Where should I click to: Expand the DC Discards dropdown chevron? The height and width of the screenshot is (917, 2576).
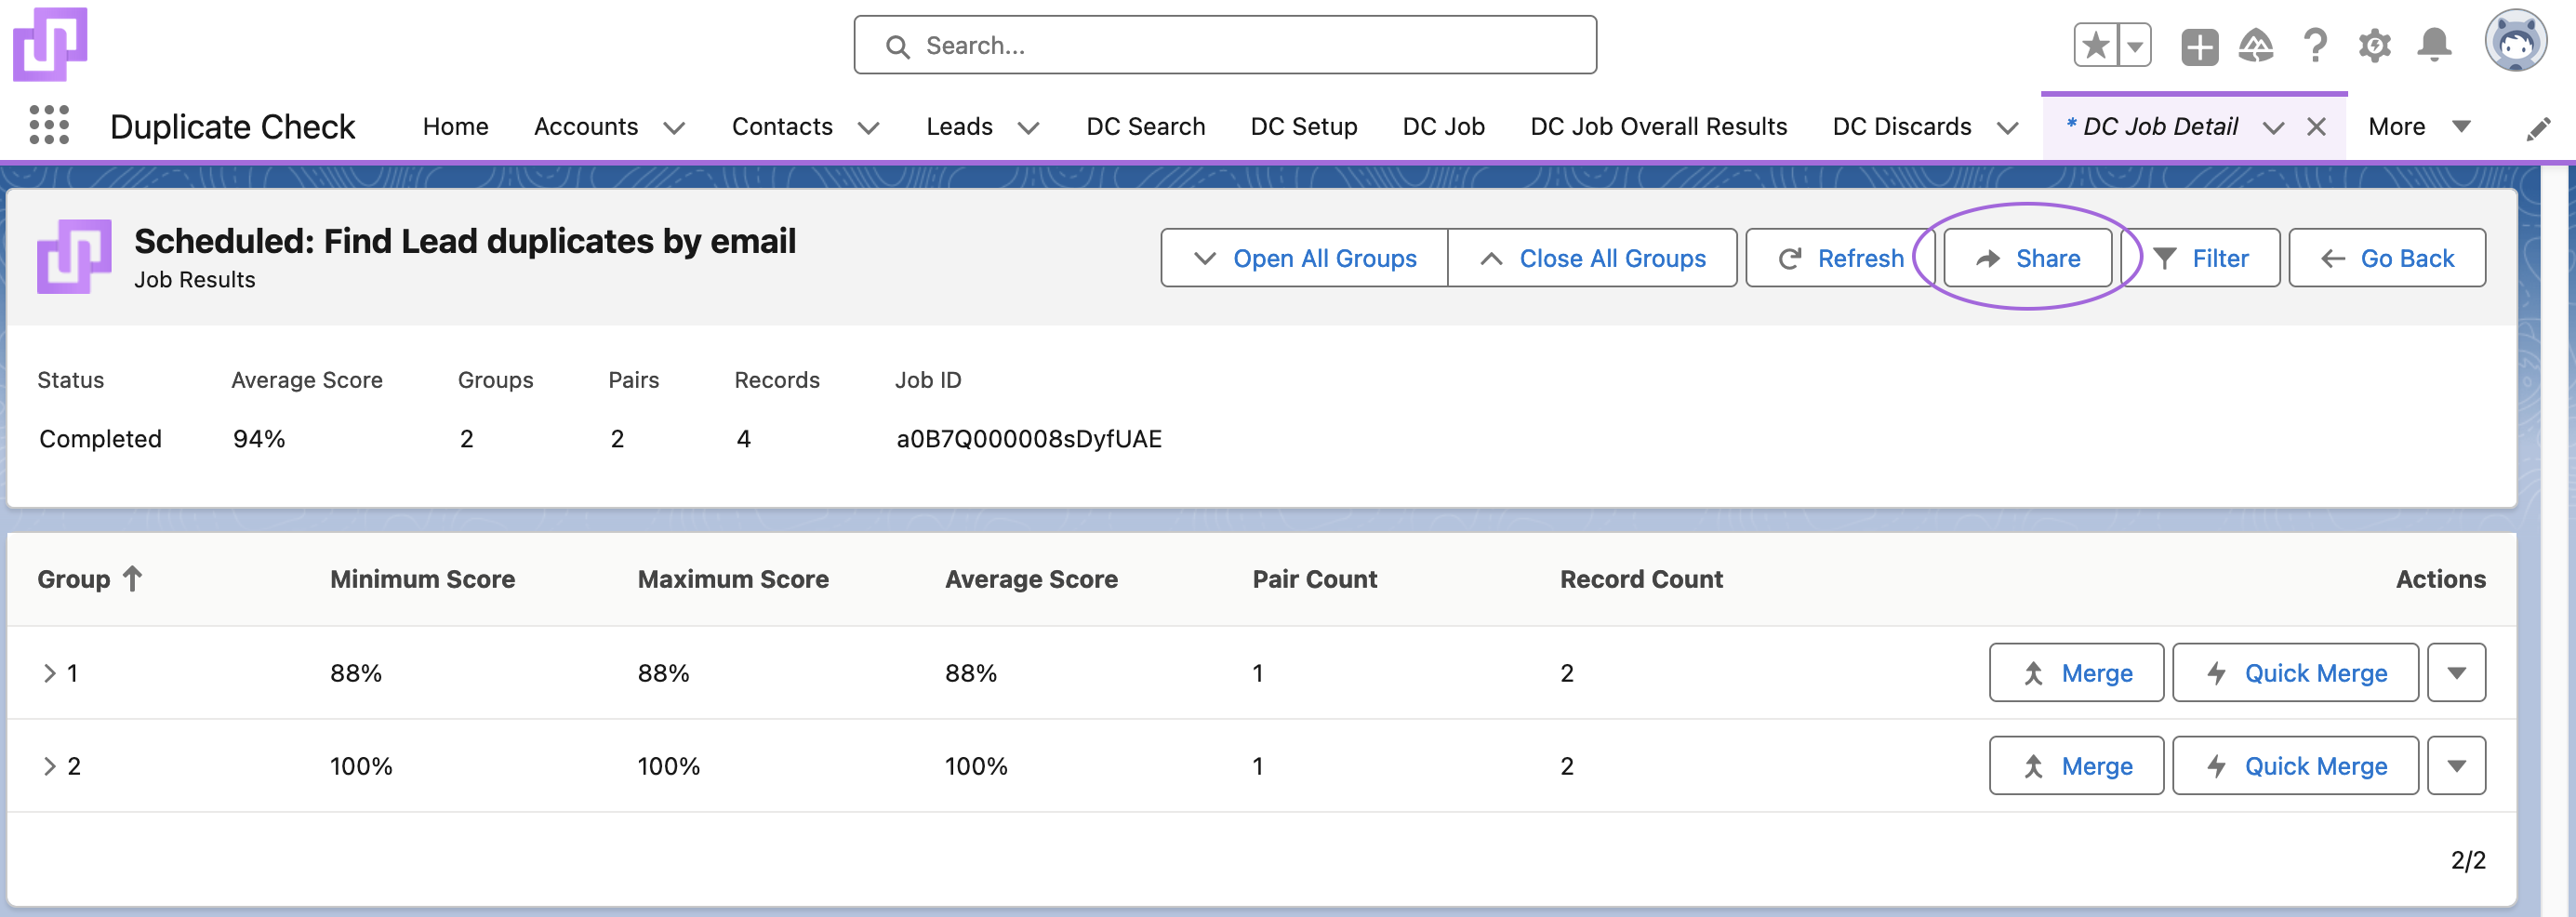pyautogui.click(x=2008, y=128)
